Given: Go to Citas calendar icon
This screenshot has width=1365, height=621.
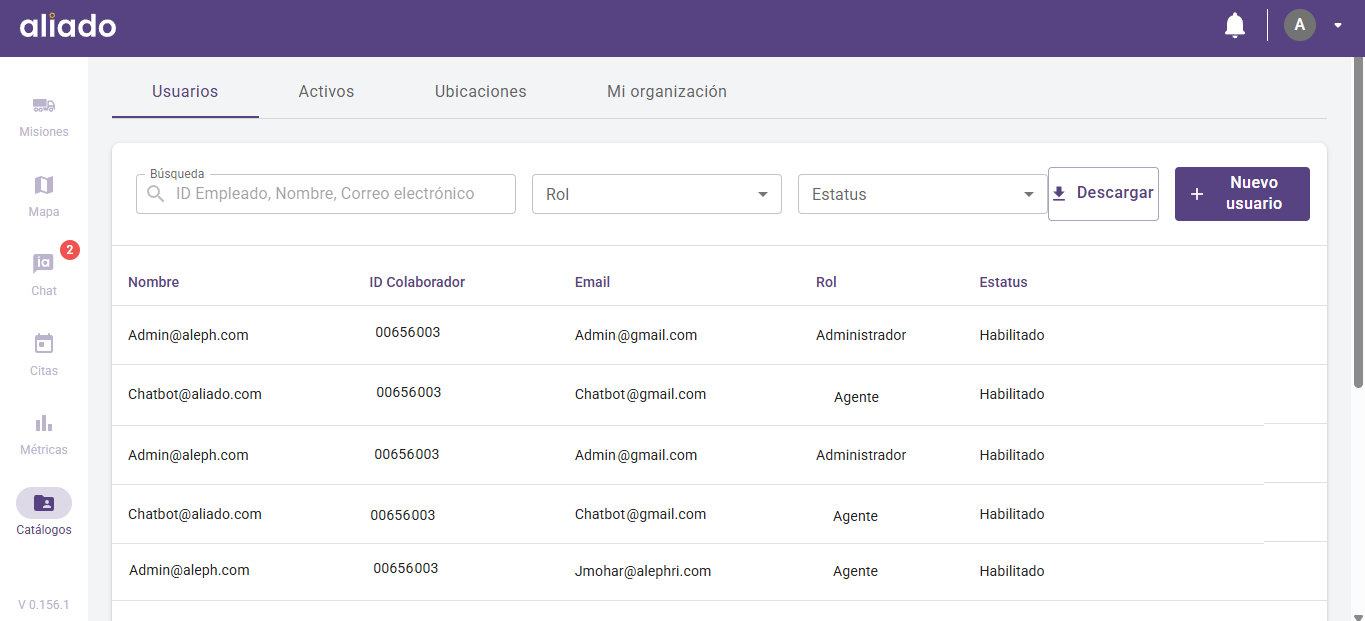Looking at the screenshot, I should [x=44, y=344].
